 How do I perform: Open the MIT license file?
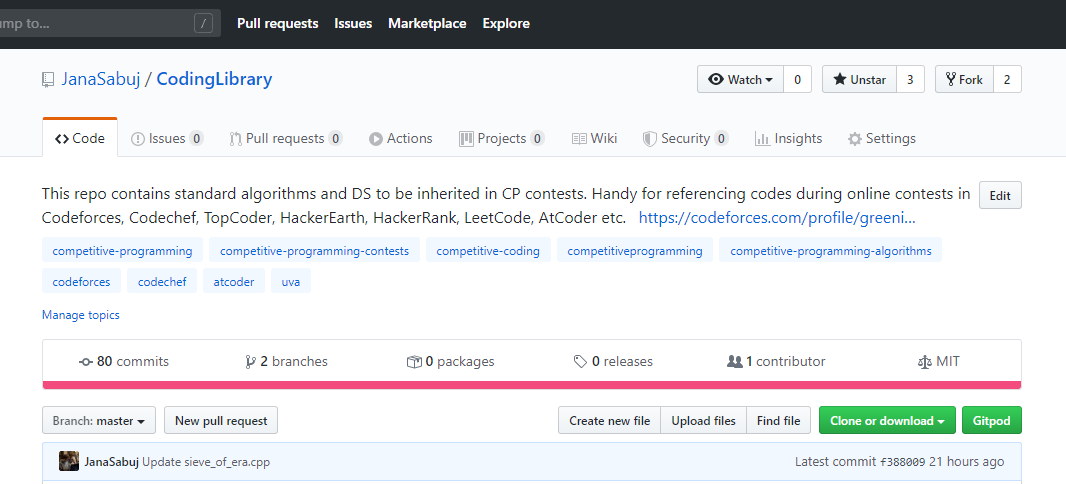click(x=939, y=362)
